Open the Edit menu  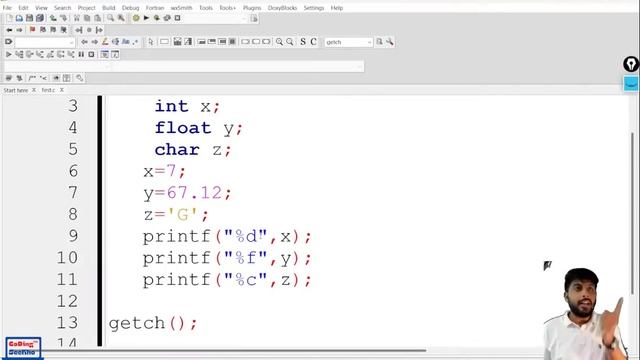(x=23, y=8)
